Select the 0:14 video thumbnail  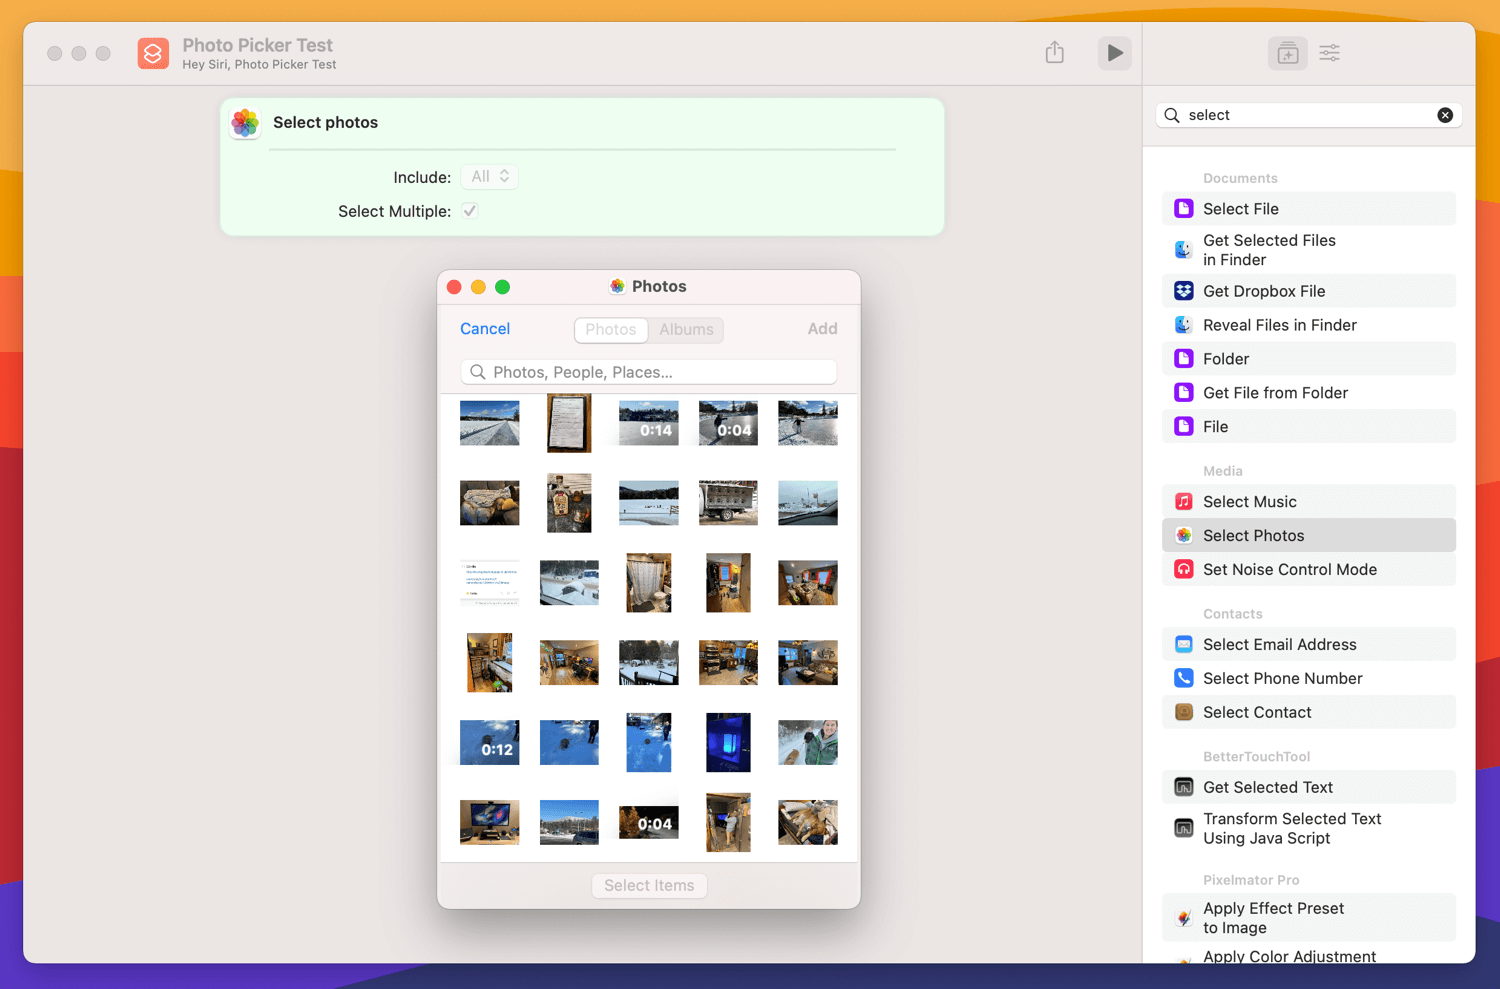(x=648, y=423)
